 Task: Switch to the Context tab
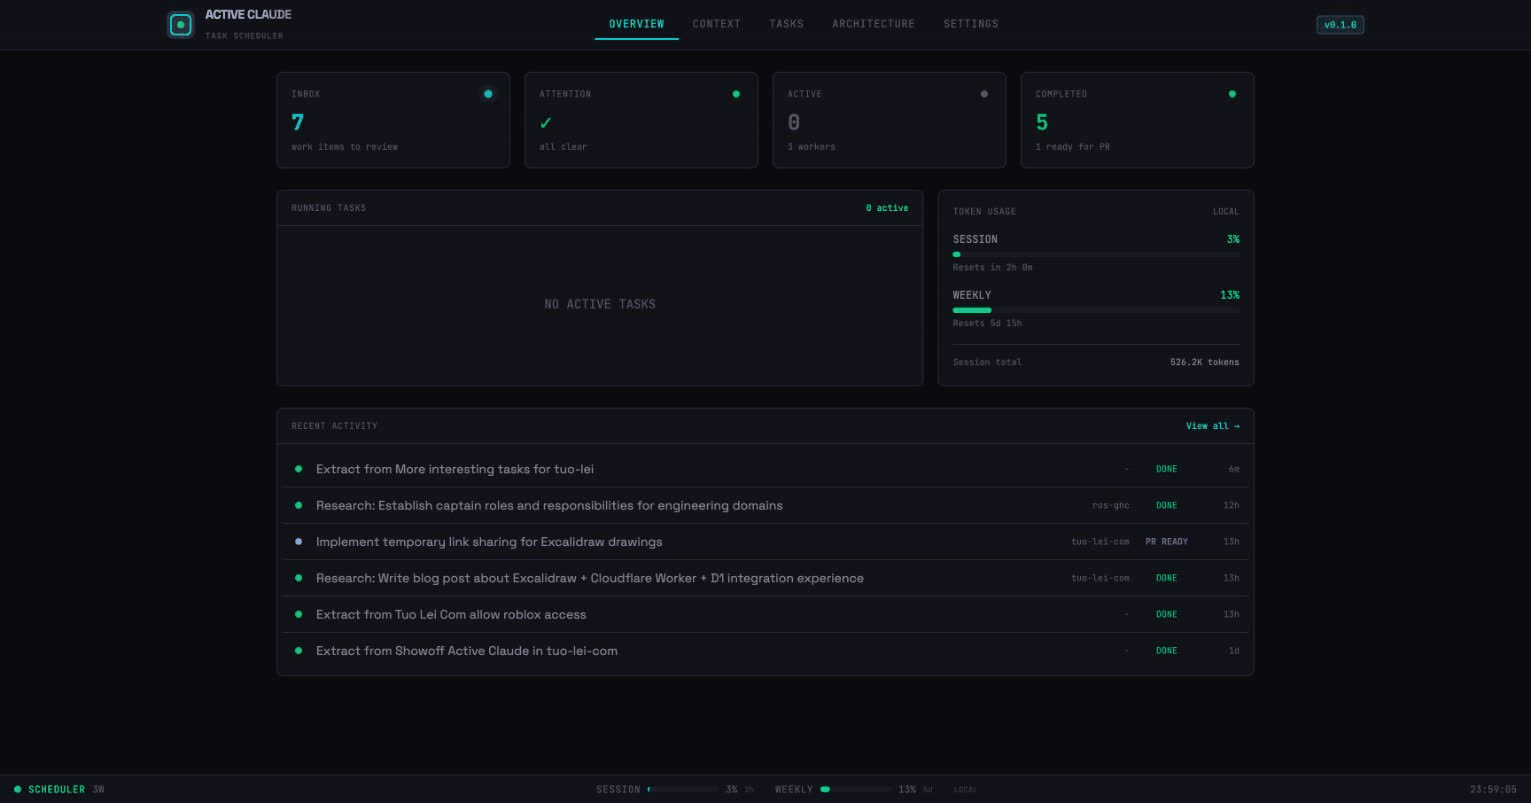(x=716, y=24)
